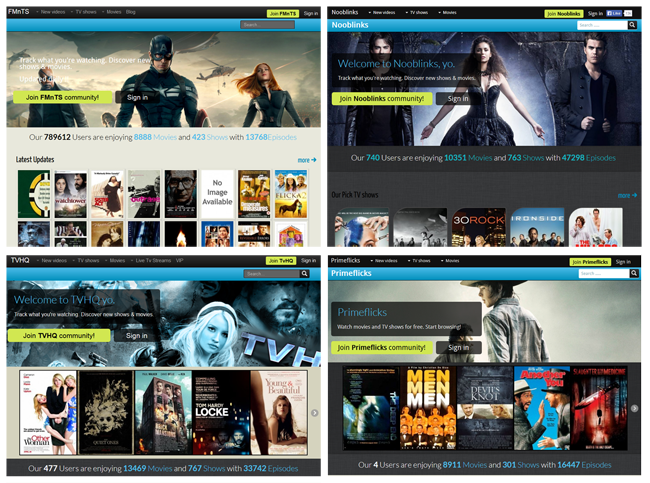Click Sign in link in Primeflicks header
The height and width of the screenshot is (483, 650).
tap(623, 262)
